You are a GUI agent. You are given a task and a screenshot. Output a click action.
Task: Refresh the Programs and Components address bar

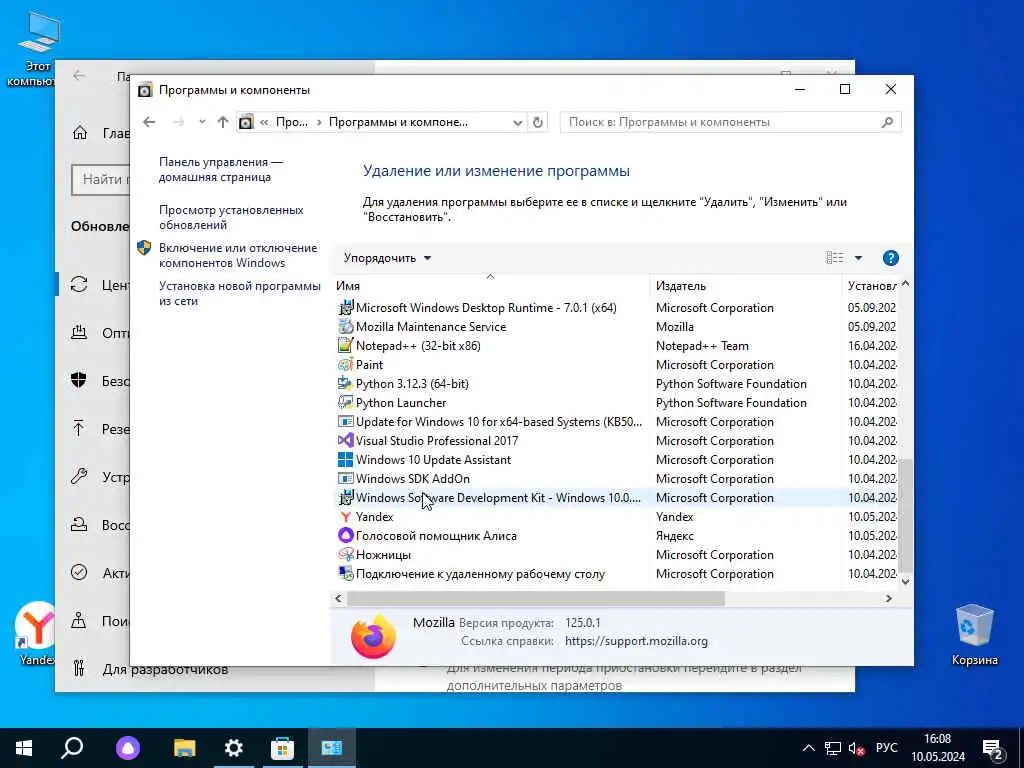click(x=537, y=122)
